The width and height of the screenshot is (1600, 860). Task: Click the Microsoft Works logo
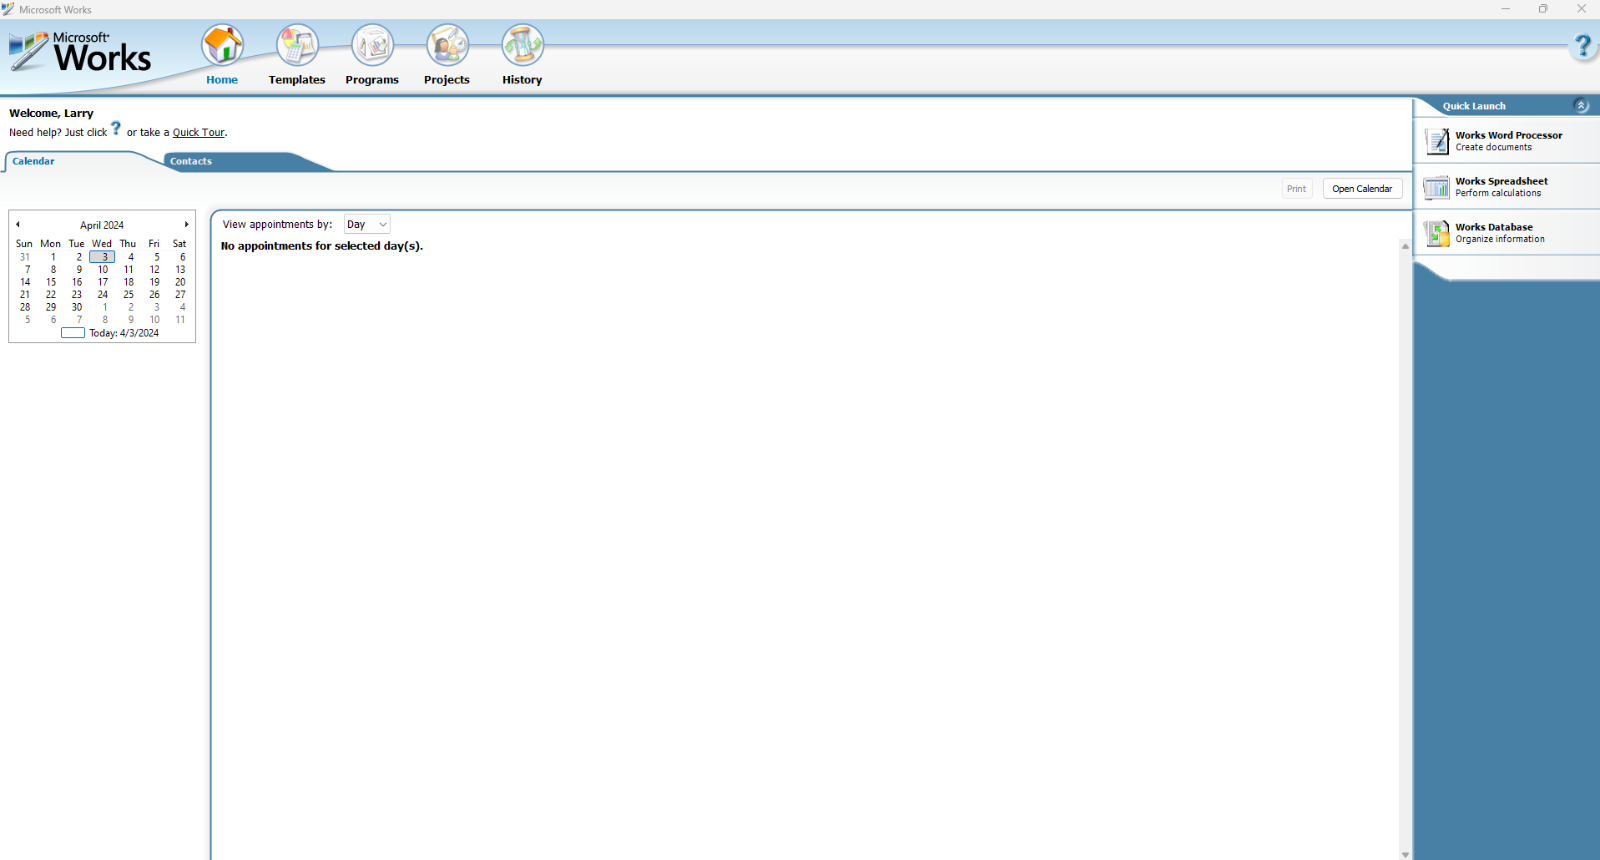point(80,52)
